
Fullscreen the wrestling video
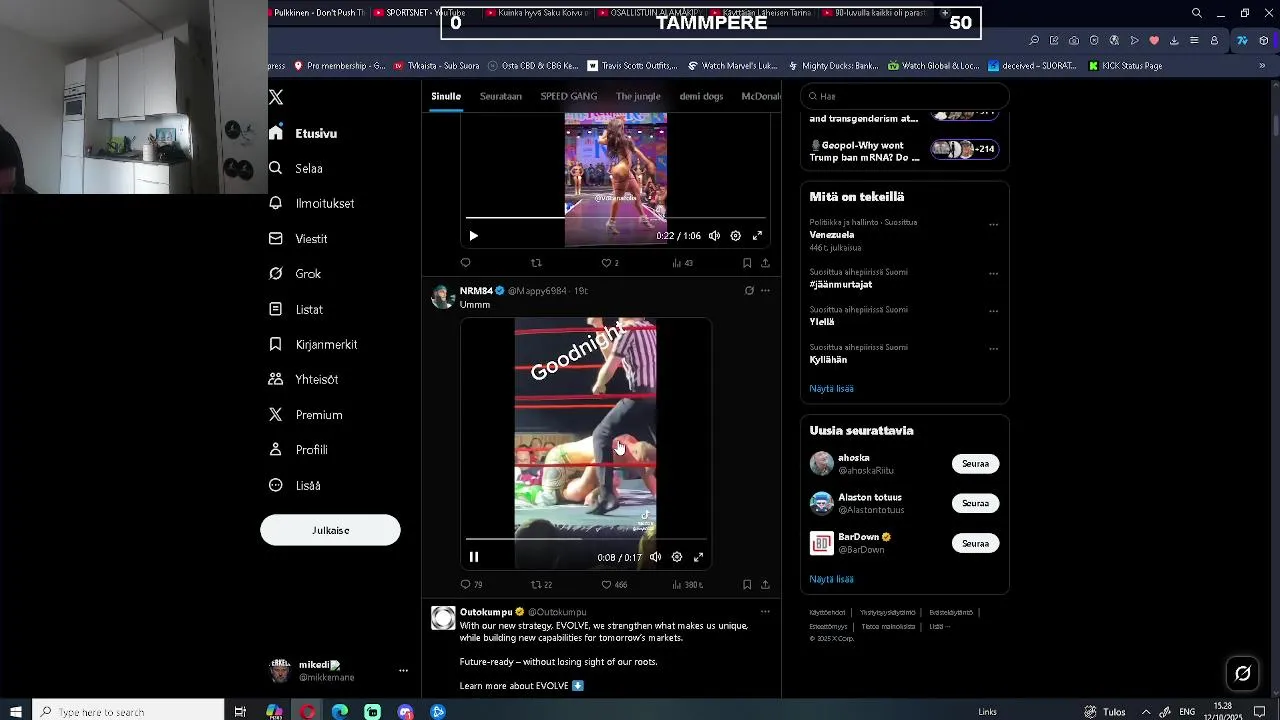point(698,557)
